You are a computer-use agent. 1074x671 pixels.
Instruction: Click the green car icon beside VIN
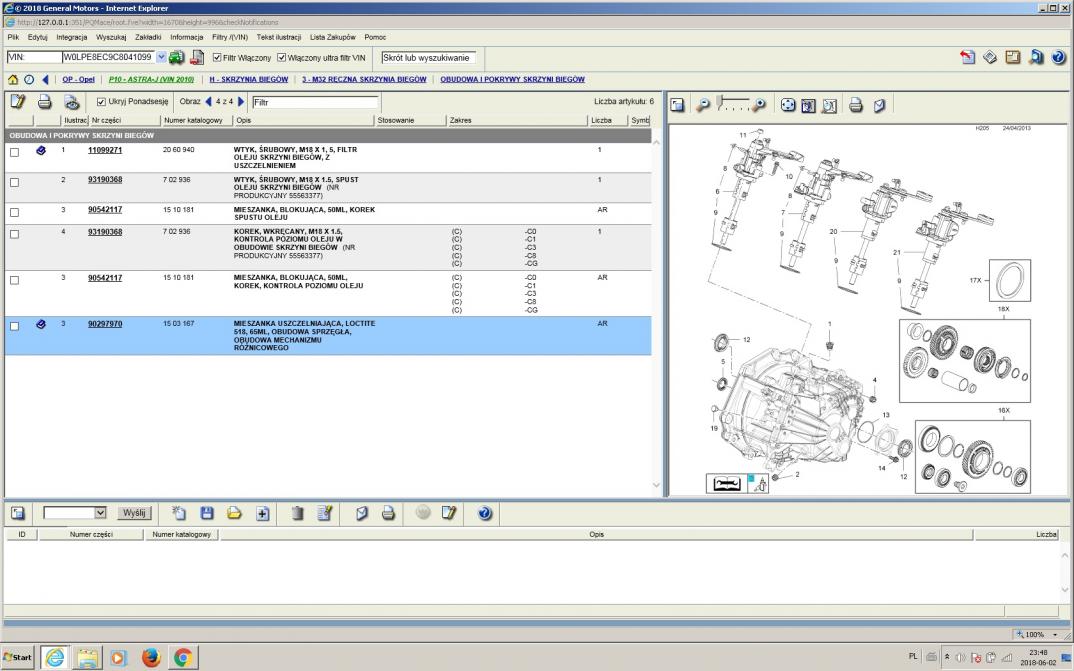coord(177,58)
